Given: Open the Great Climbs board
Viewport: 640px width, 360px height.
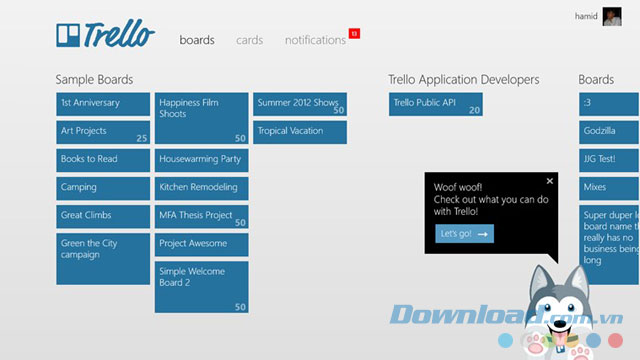Looking at the screenshot, I should pos(103,217).
